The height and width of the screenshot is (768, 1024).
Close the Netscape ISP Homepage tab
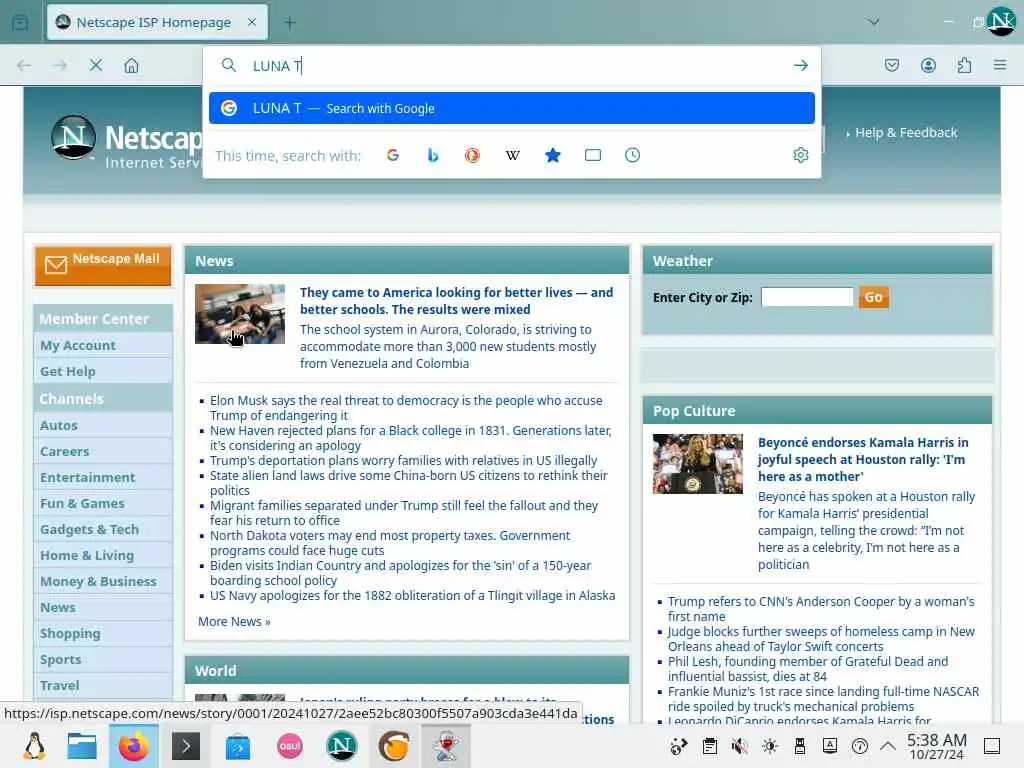(252, 22)
